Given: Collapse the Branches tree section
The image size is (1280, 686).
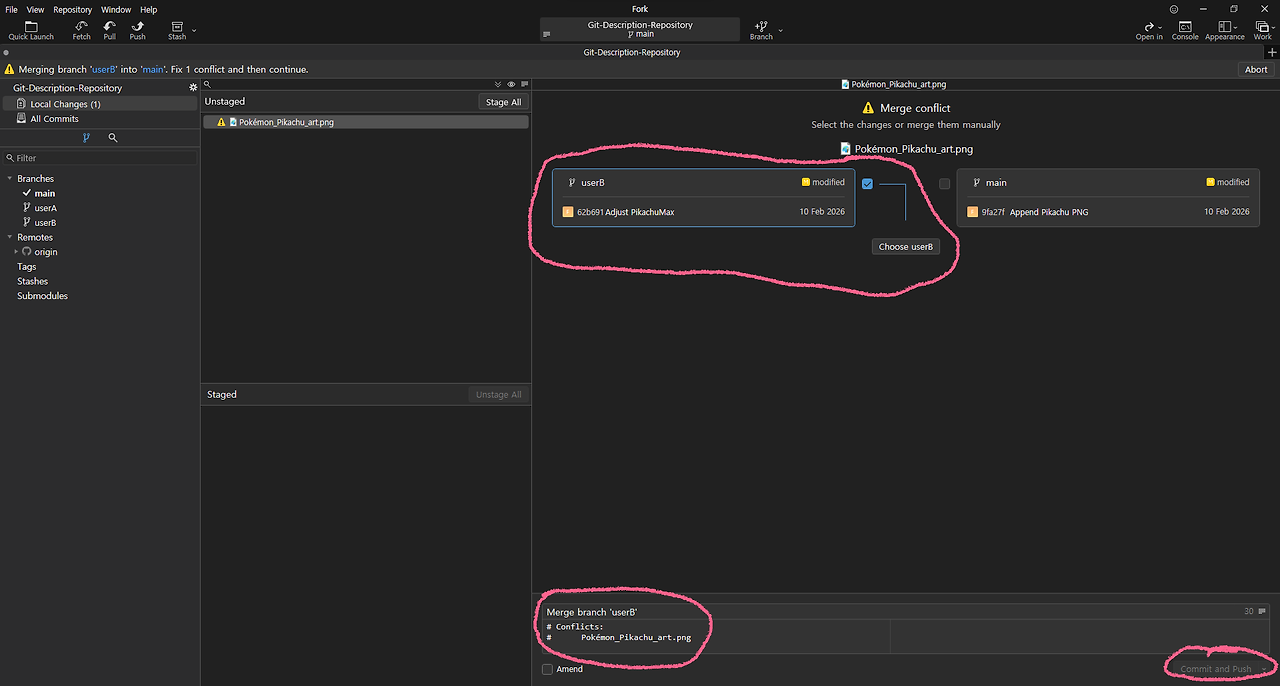Looking at the screenshot, I should [x=9, y=179].
